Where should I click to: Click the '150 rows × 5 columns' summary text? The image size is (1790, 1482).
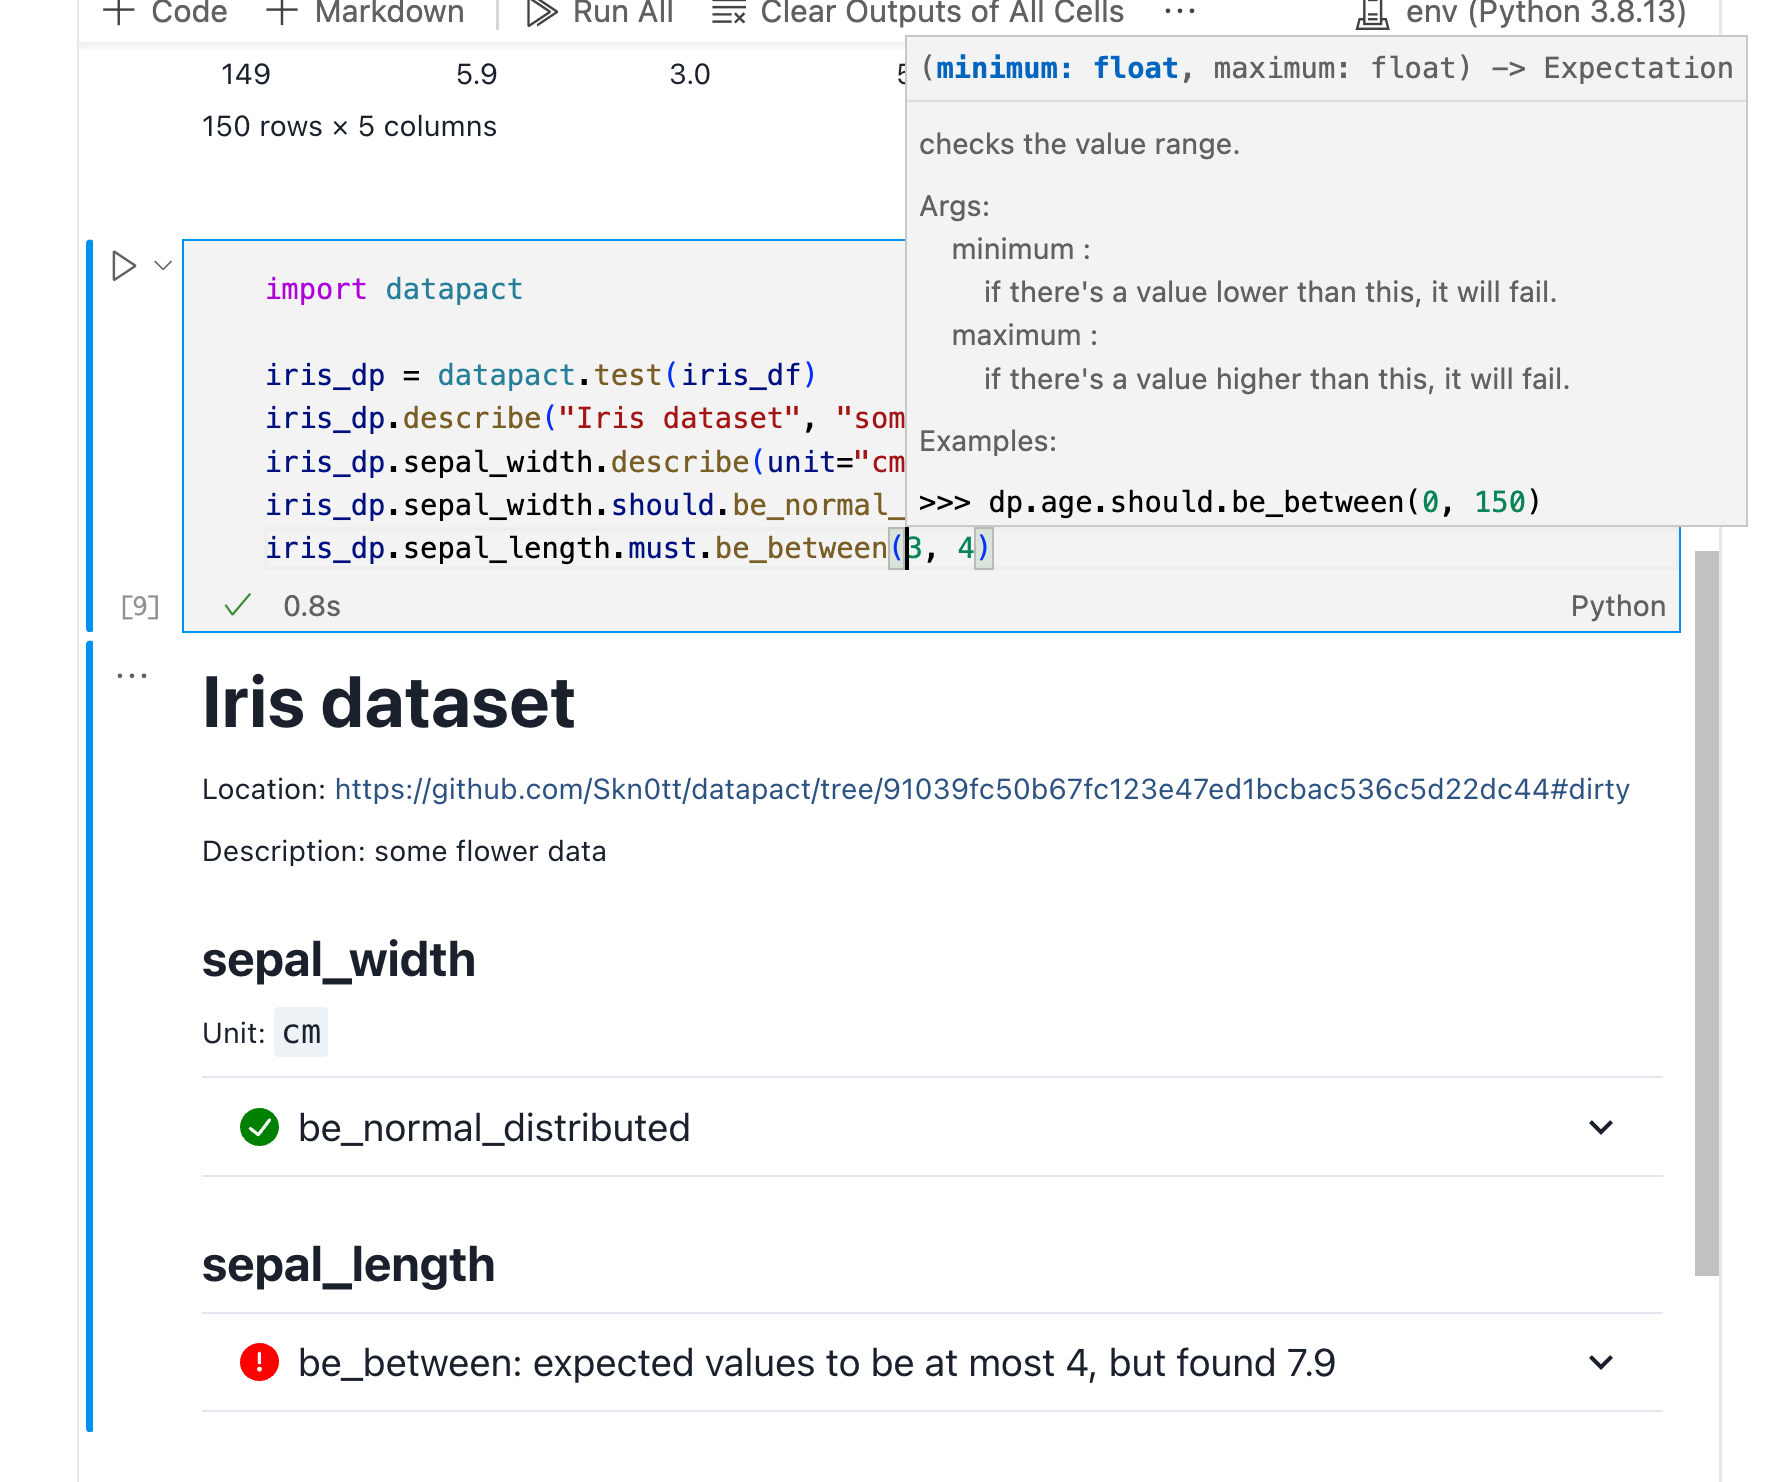pyautogui.click(x=349, y=127)
